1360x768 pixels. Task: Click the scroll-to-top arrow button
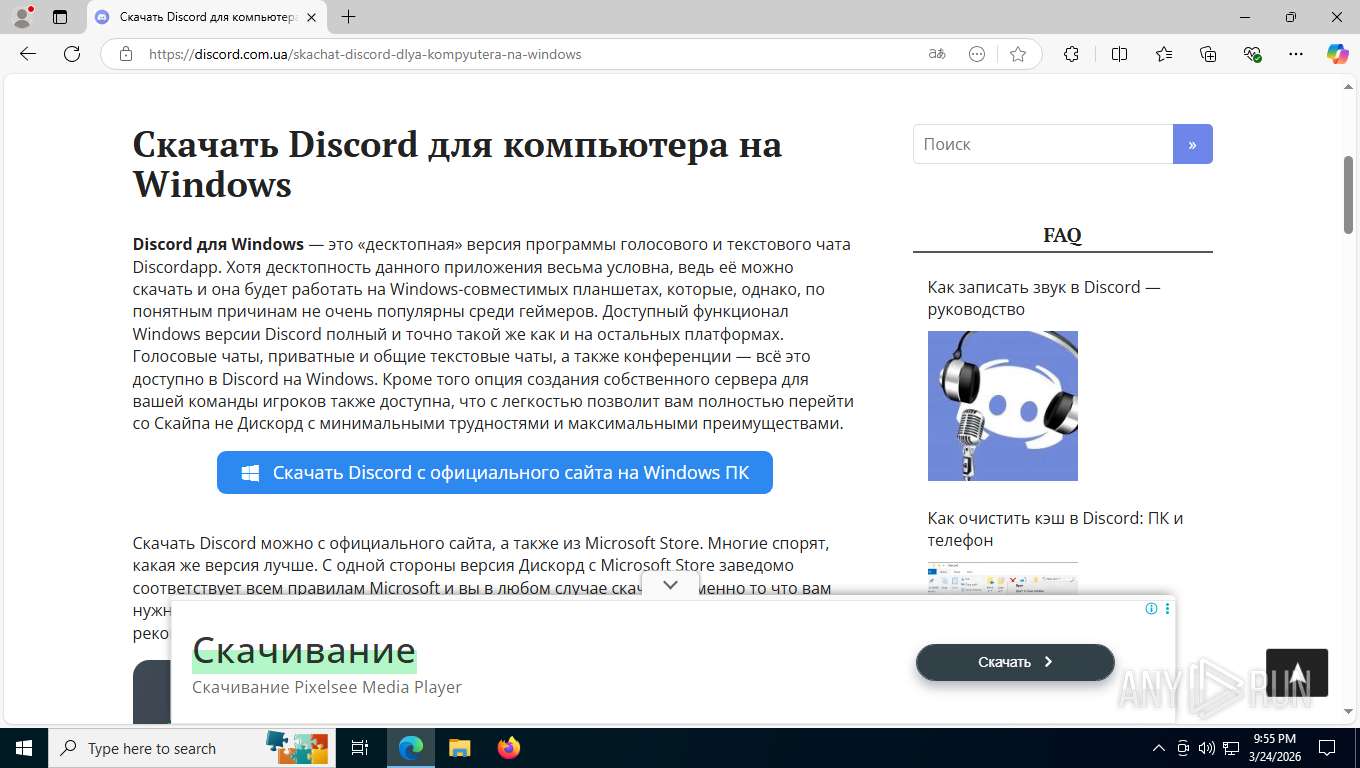[1297, 673]
